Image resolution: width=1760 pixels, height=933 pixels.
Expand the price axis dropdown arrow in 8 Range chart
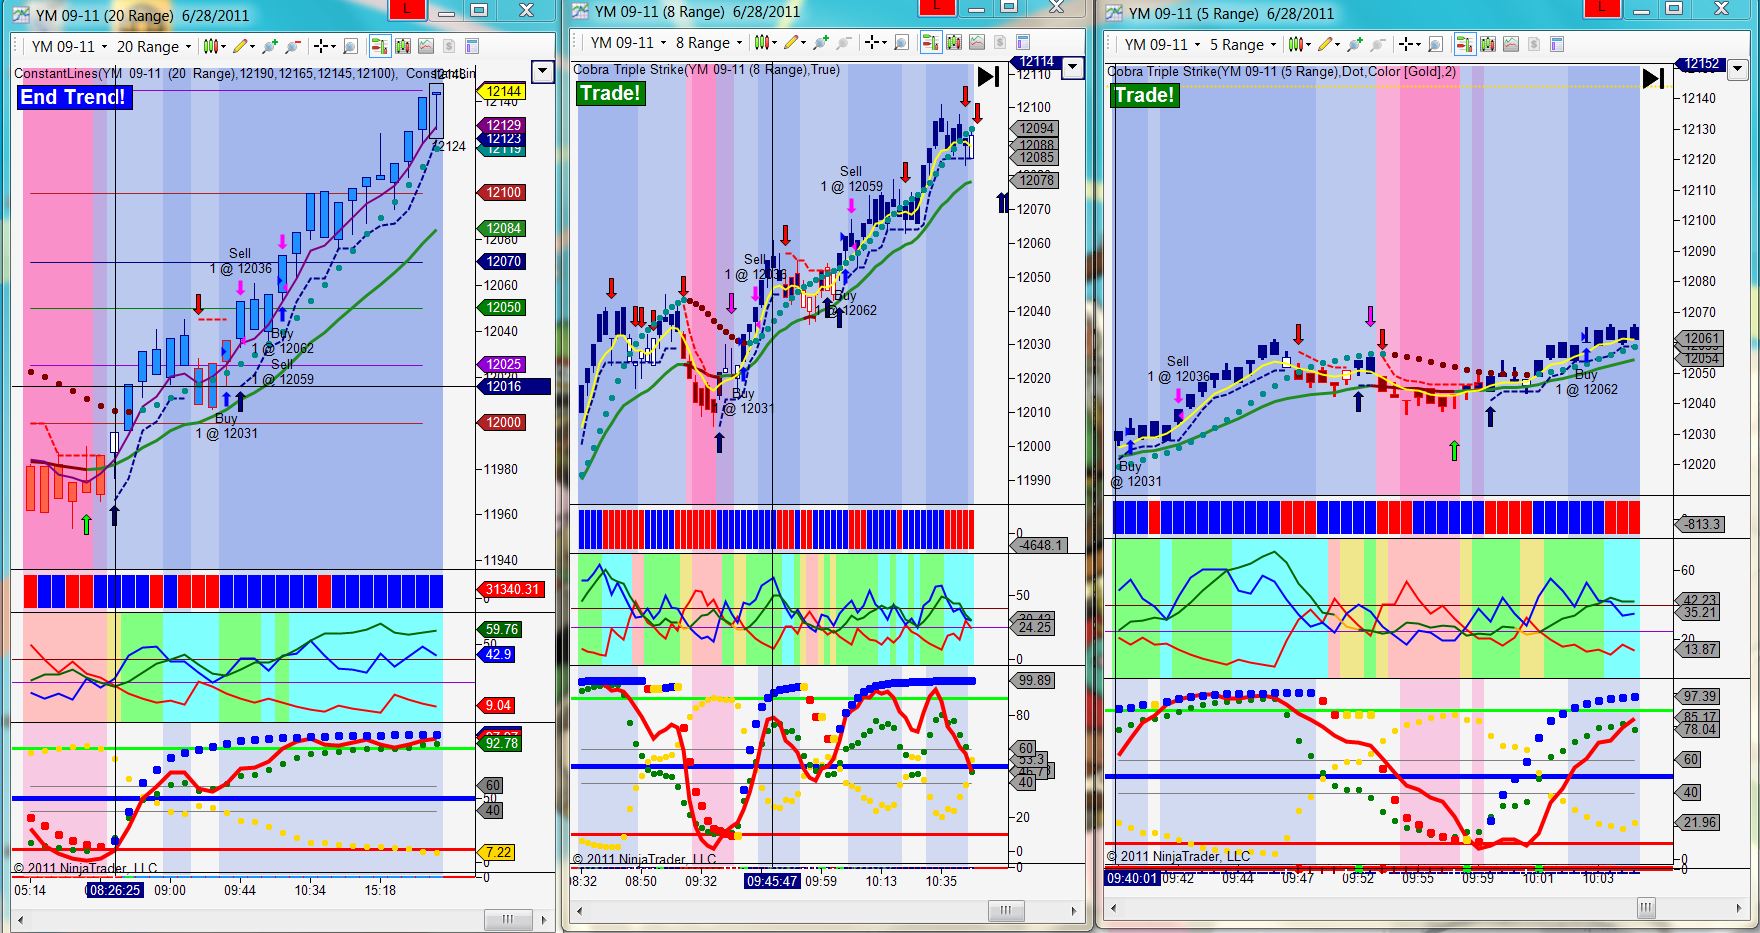[x=1072, y=68]
